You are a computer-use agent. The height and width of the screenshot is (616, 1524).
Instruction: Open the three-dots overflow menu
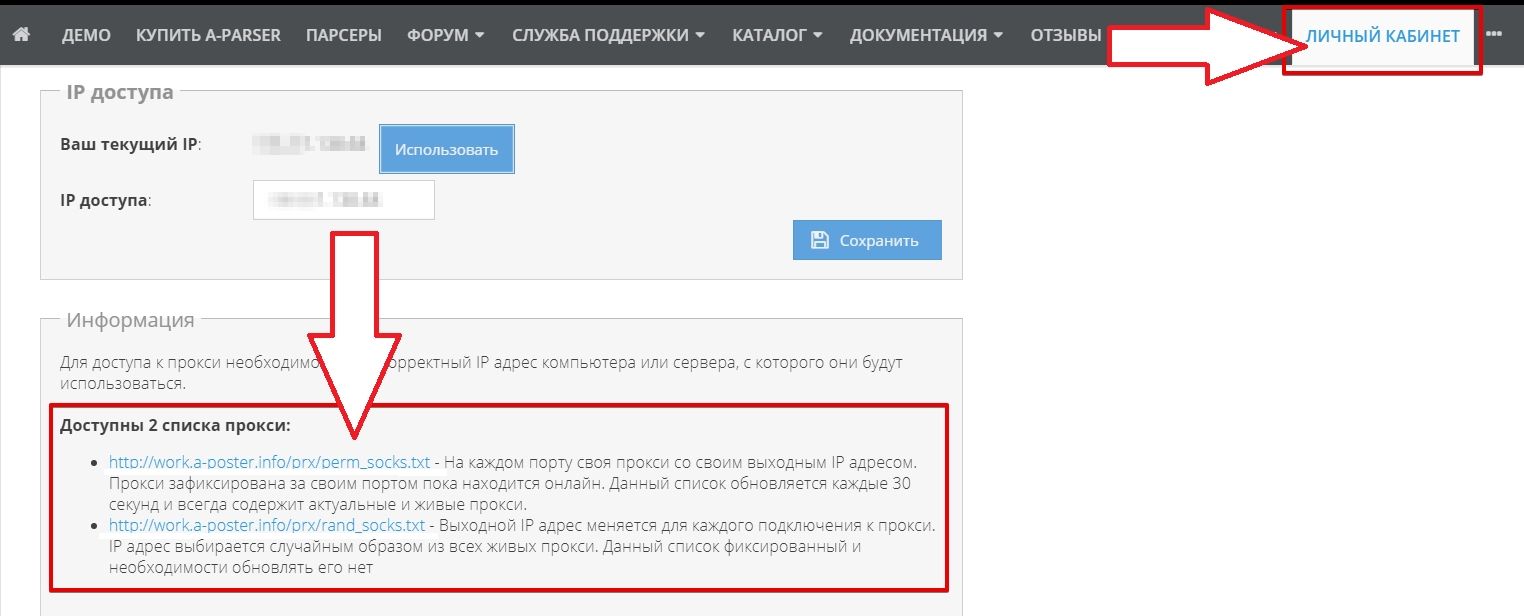tap(1494, 35)
